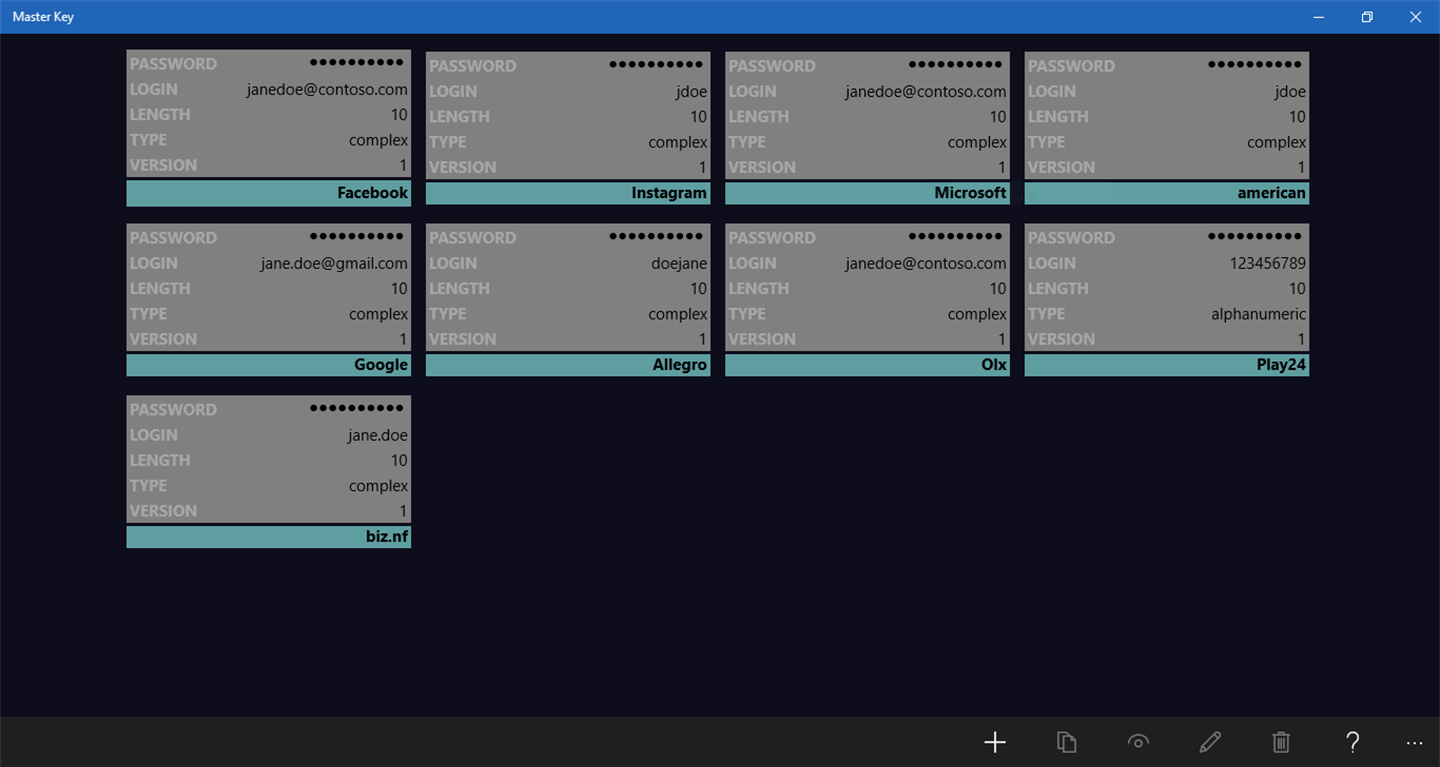The width and height of the screenshot is (1440, 767).
Task: Edit entry using the pencil icon
Action: click(1209, 741)
